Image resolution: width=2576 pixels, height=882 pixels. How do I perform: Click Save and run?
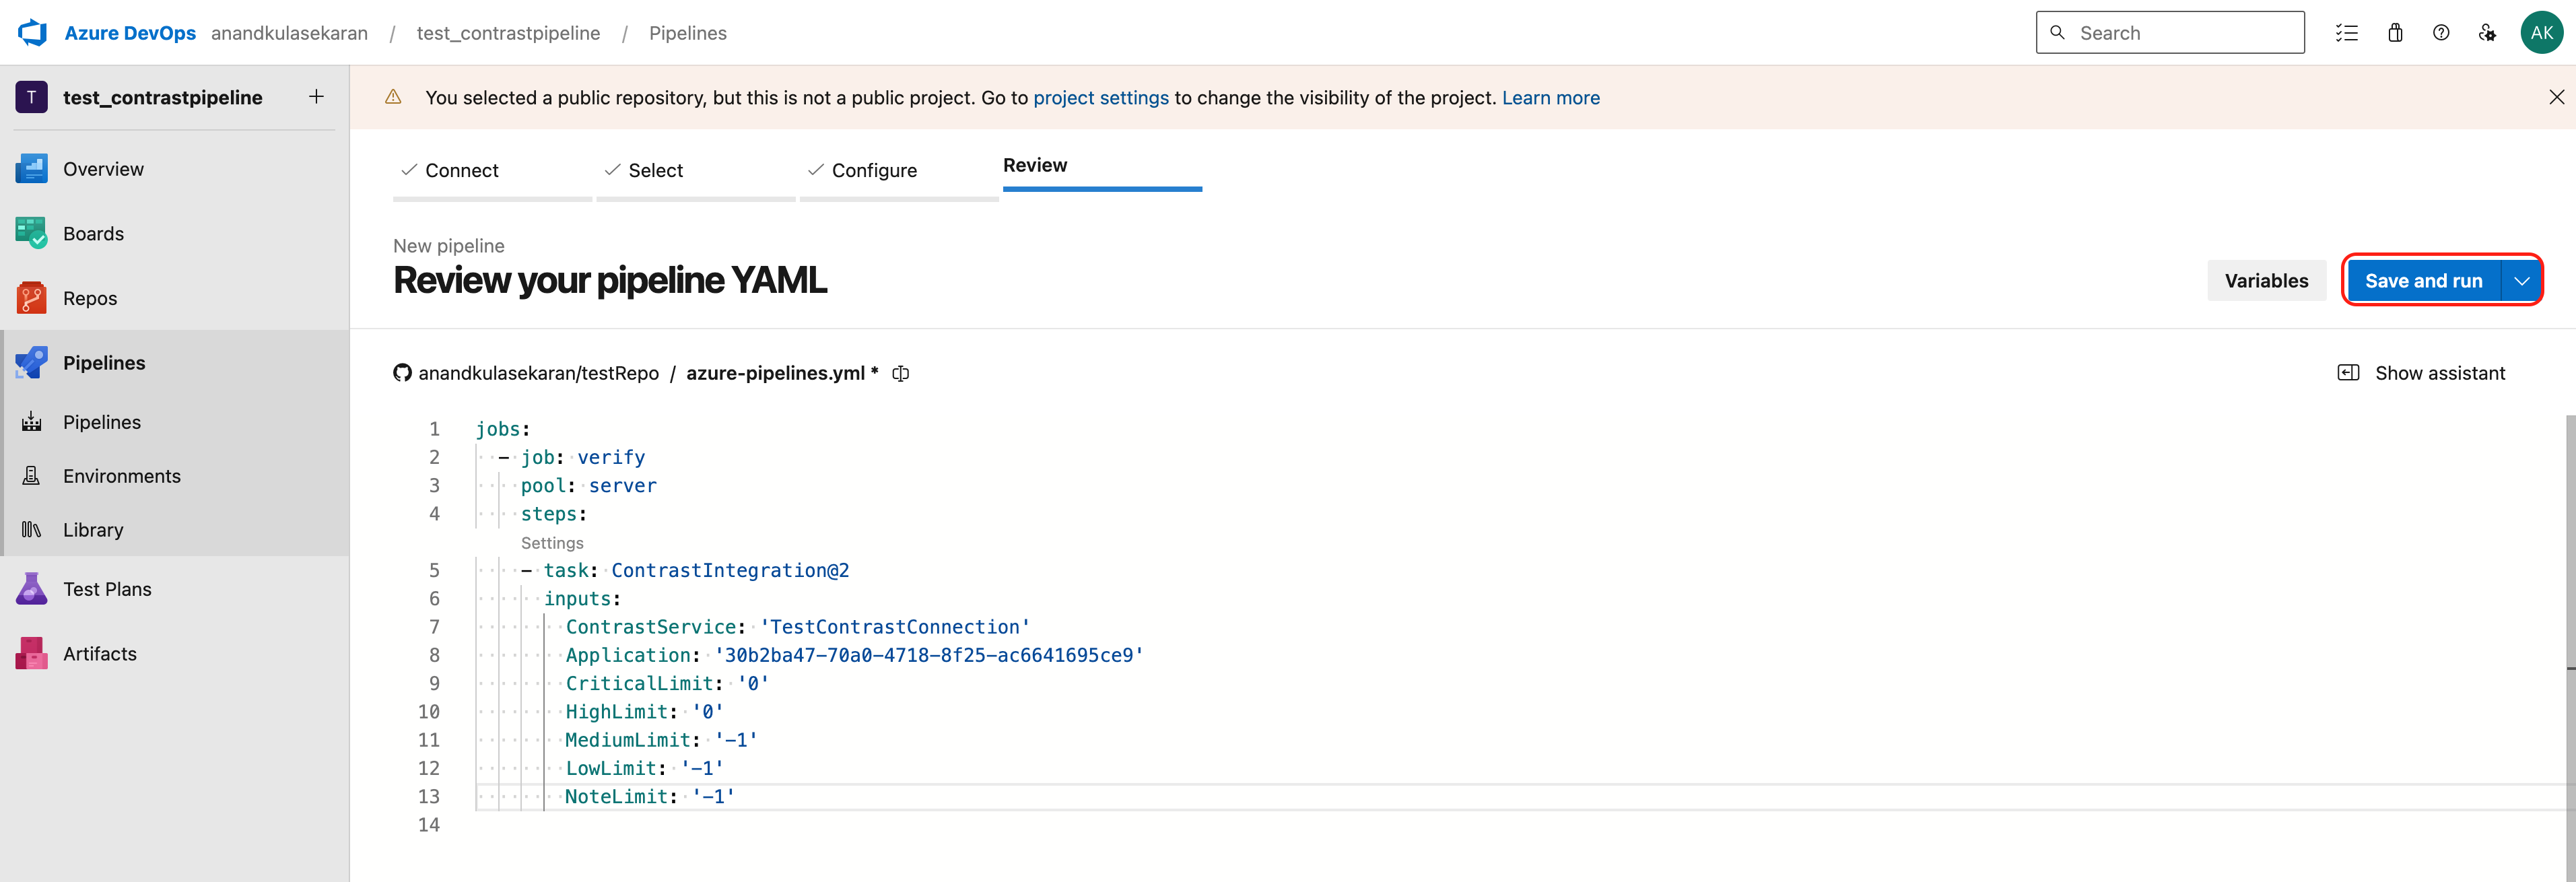tap(2423, 281)
